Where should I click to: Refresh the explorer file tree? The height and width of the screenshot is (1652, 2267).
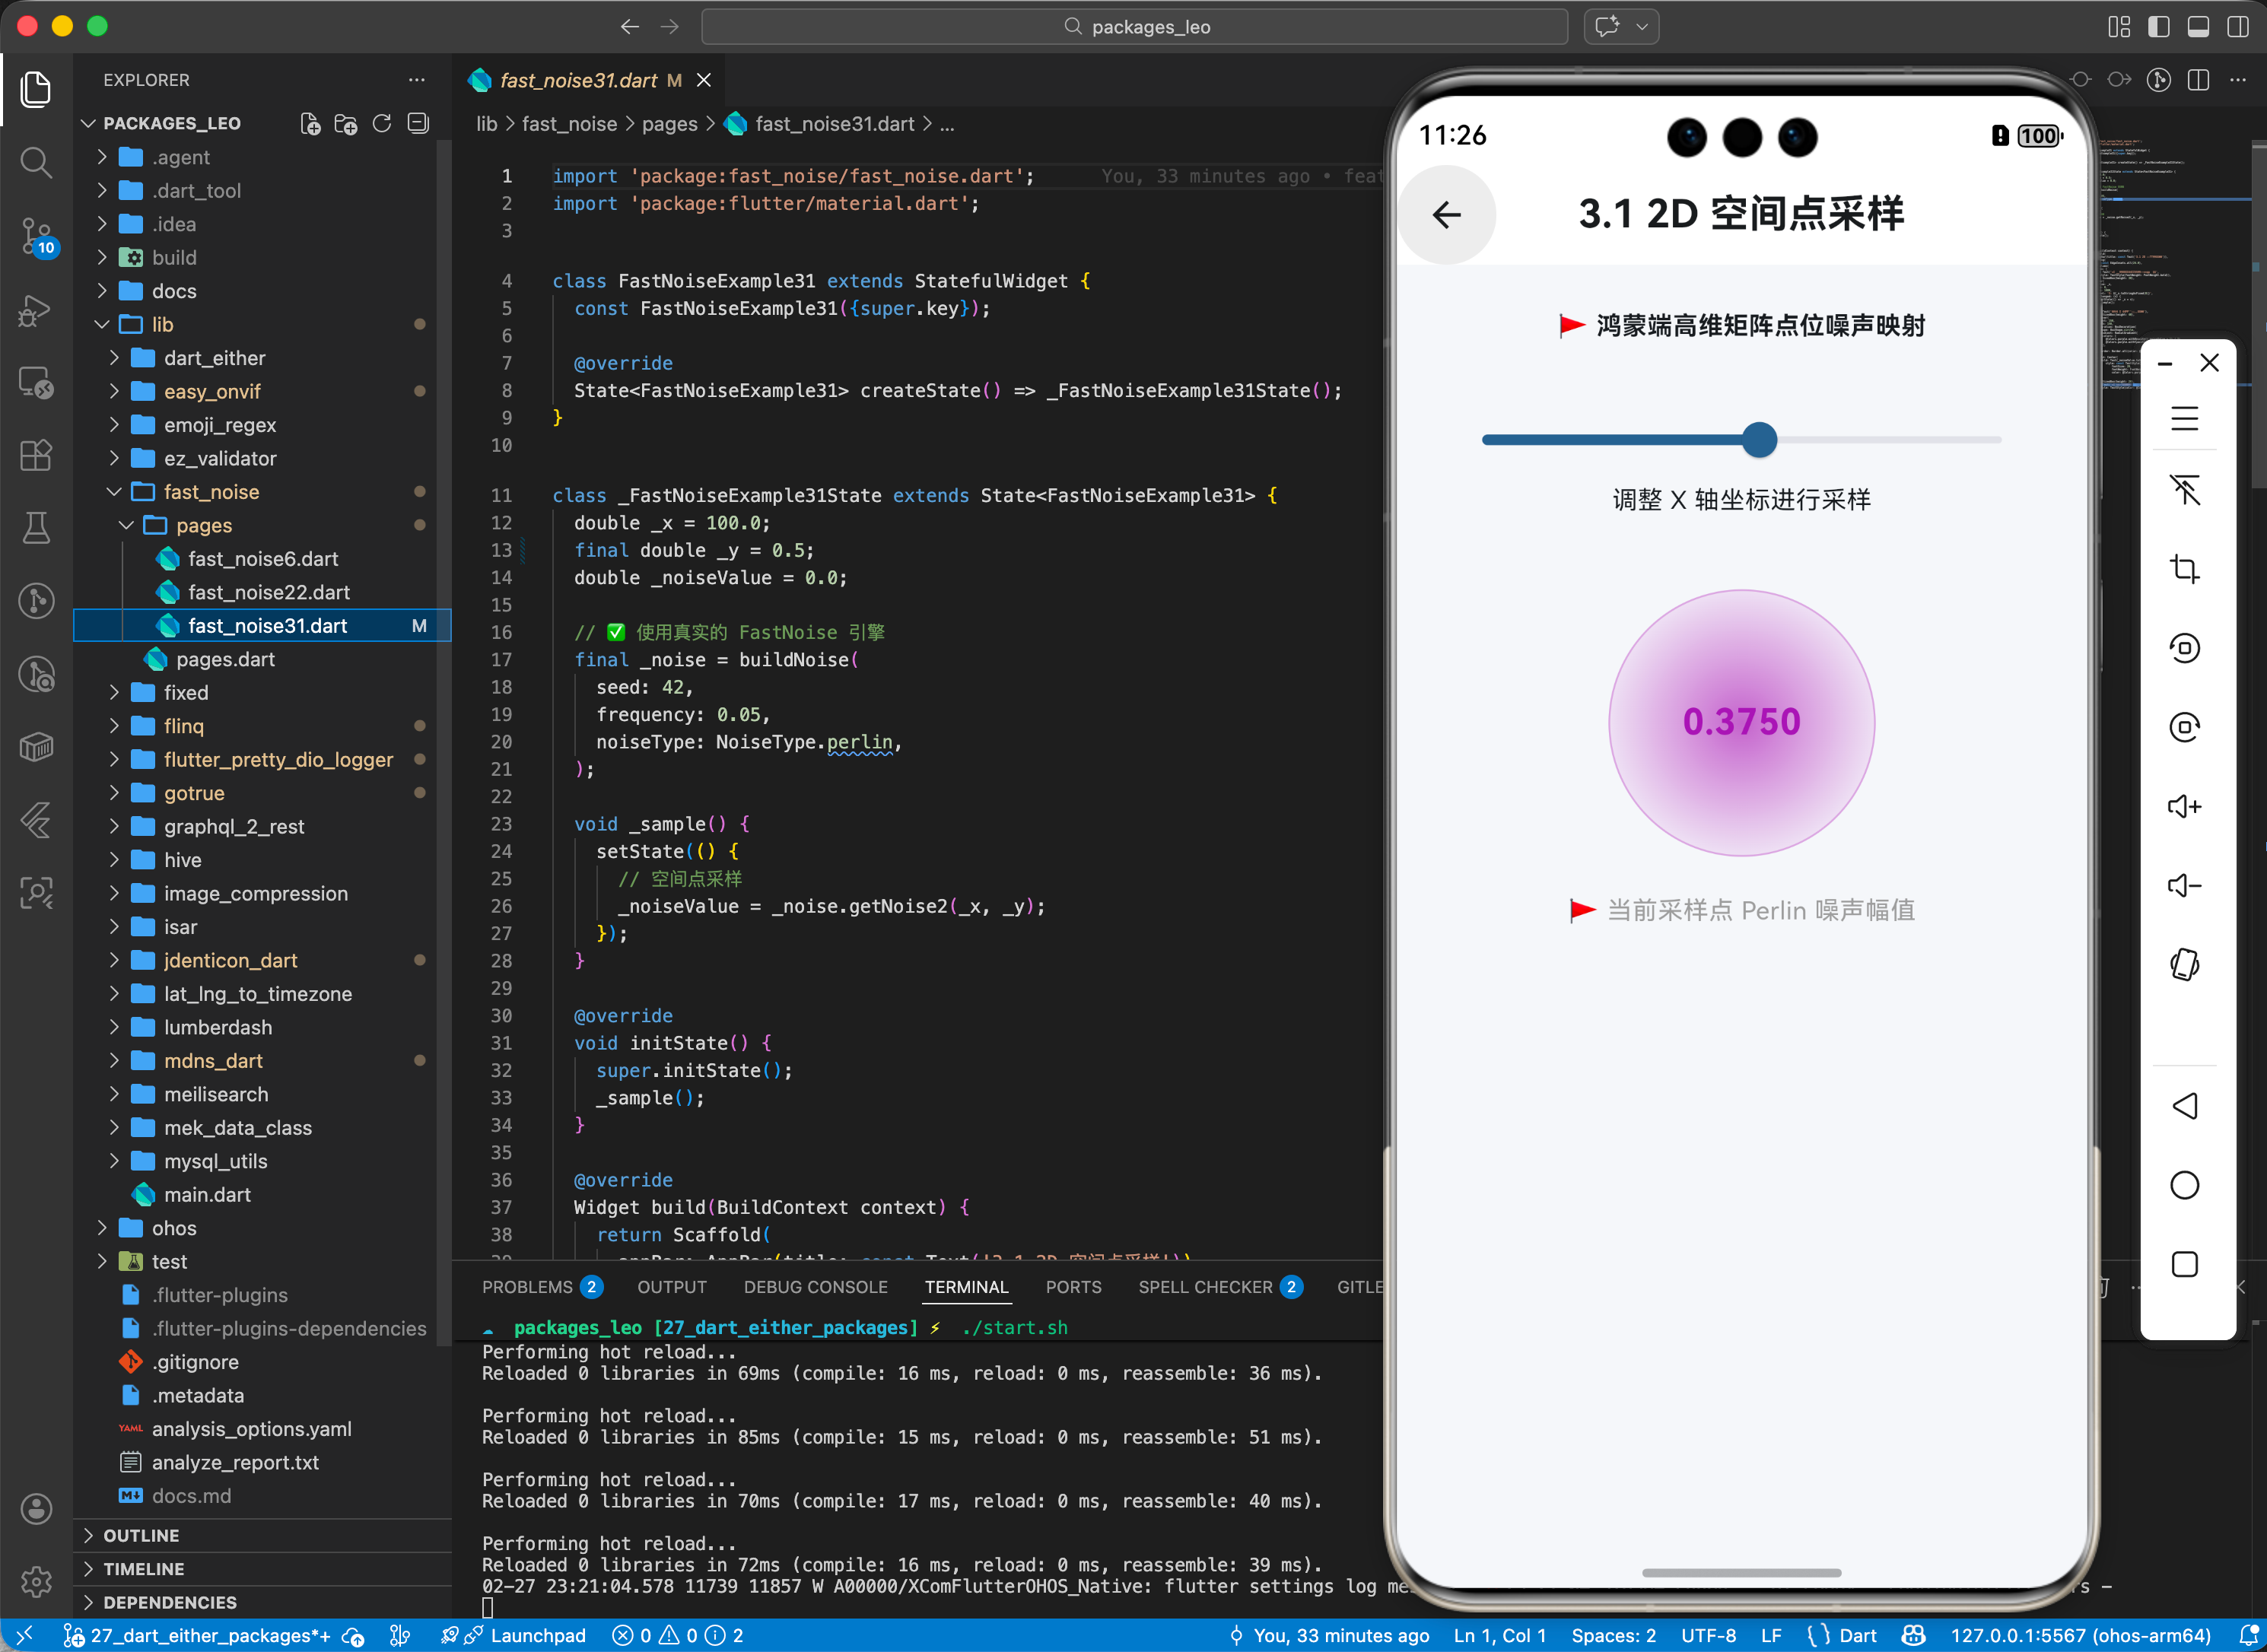pyautogui.click(x=382, y=123)
